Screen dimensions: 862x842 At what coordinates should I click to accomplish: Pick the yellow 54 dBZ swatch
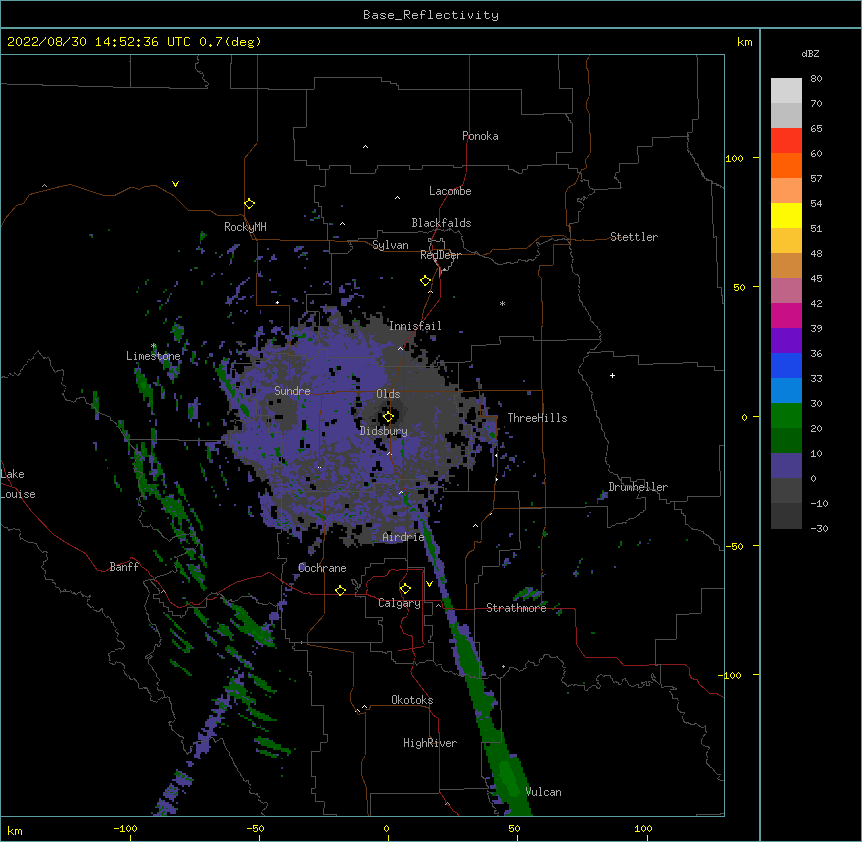[786, 215]
